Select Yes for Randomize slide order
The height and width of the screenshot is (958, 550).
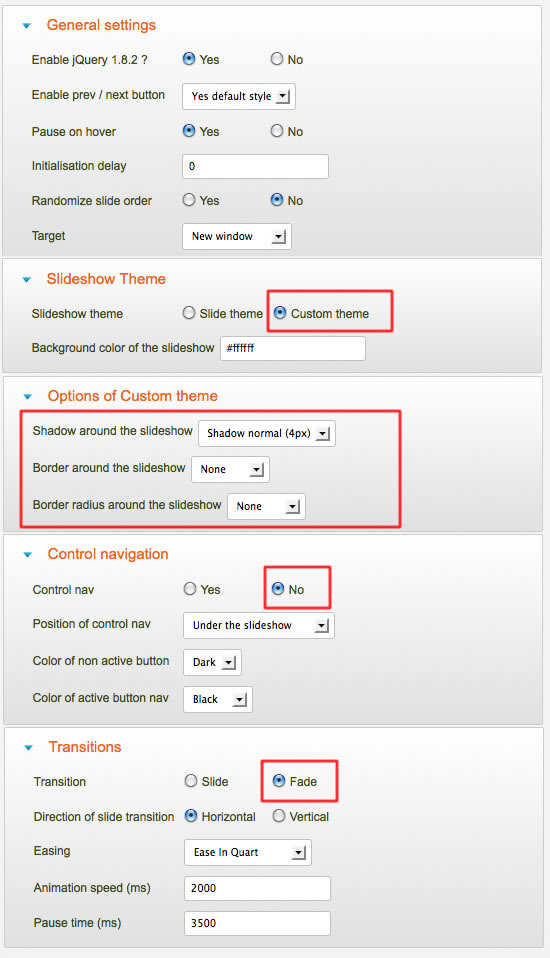[189, 200]
